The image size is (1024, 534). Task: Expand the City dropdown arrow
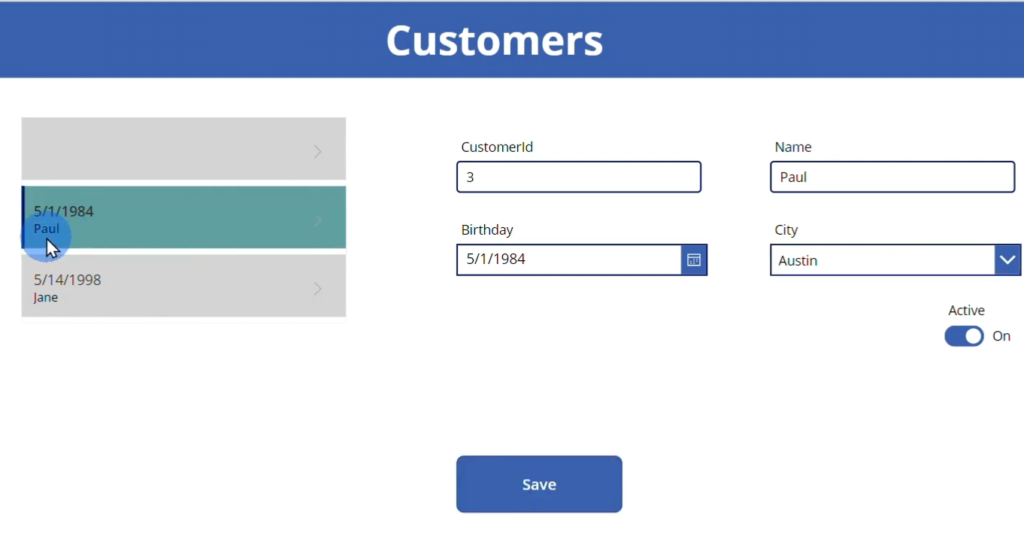click(x=1008, y=260)
